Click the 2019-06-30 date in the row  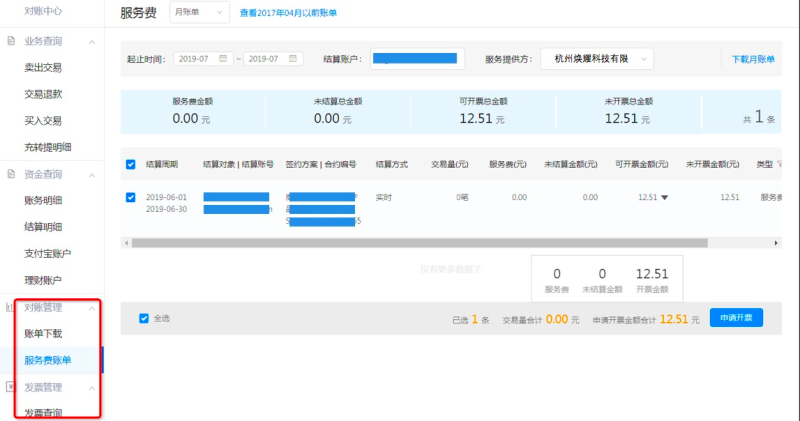coord(166,209)
